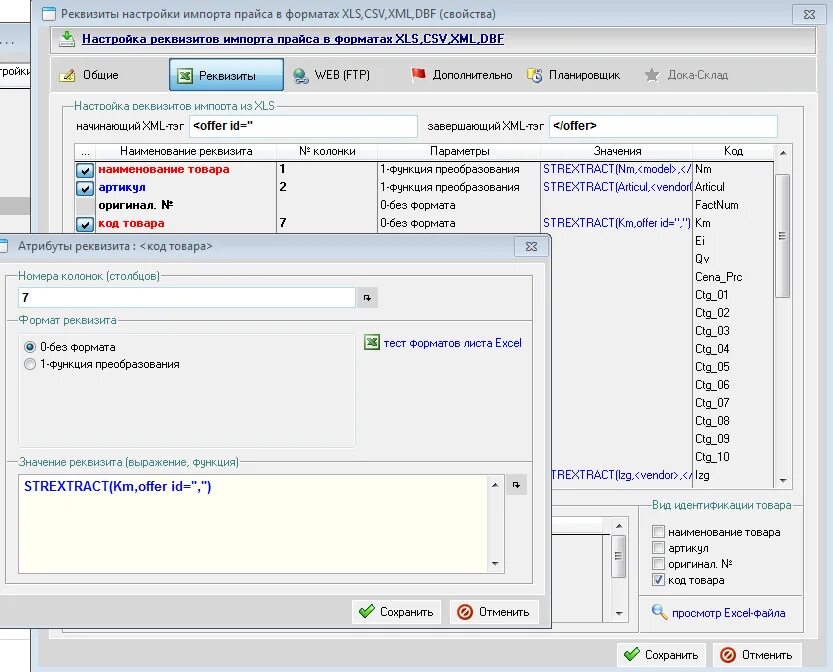Open the Планировщик tab
833x672 pixels.
point(574,75)
